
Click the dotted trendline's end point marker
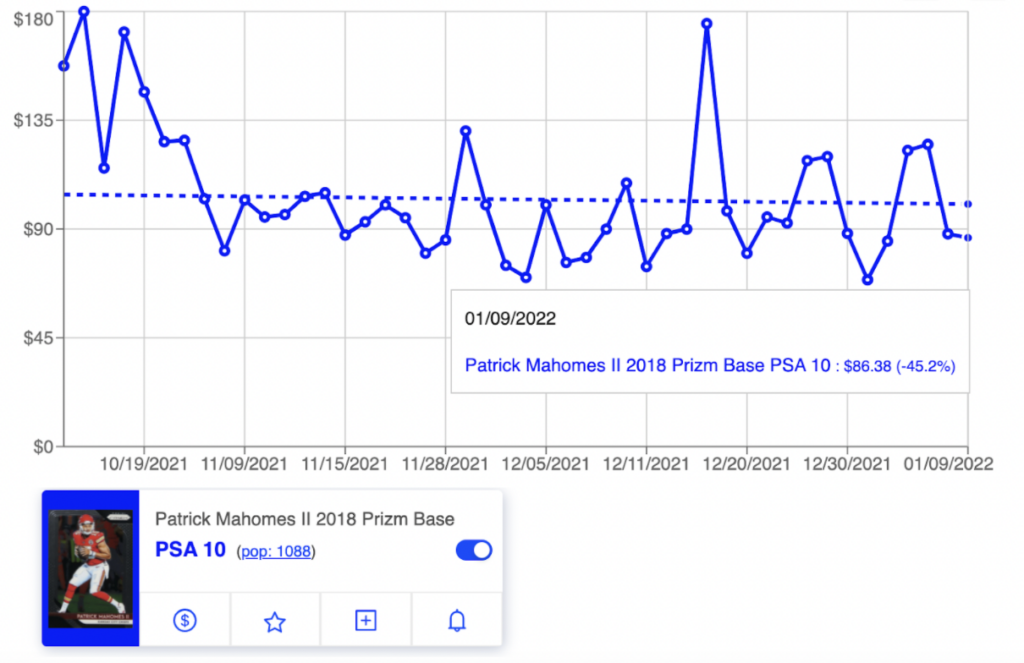(x=968, y=204)
